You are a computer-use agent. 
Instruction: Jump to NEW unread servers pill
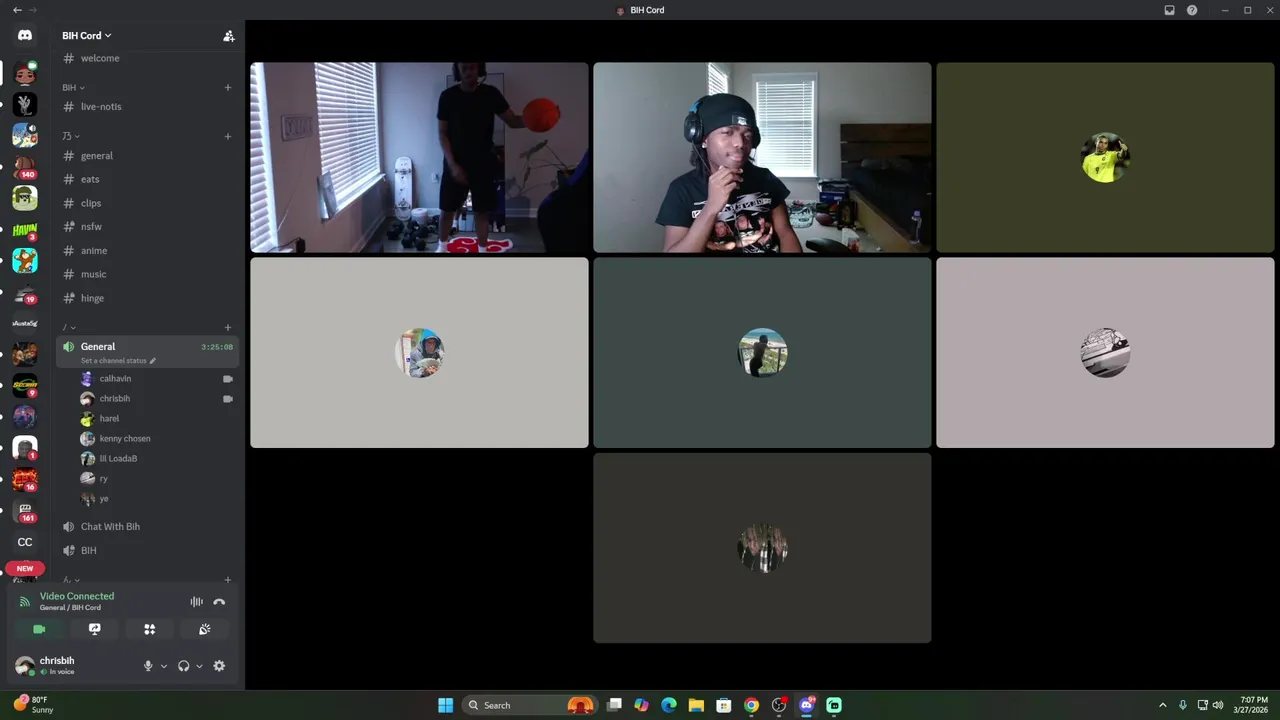[25, 568]
